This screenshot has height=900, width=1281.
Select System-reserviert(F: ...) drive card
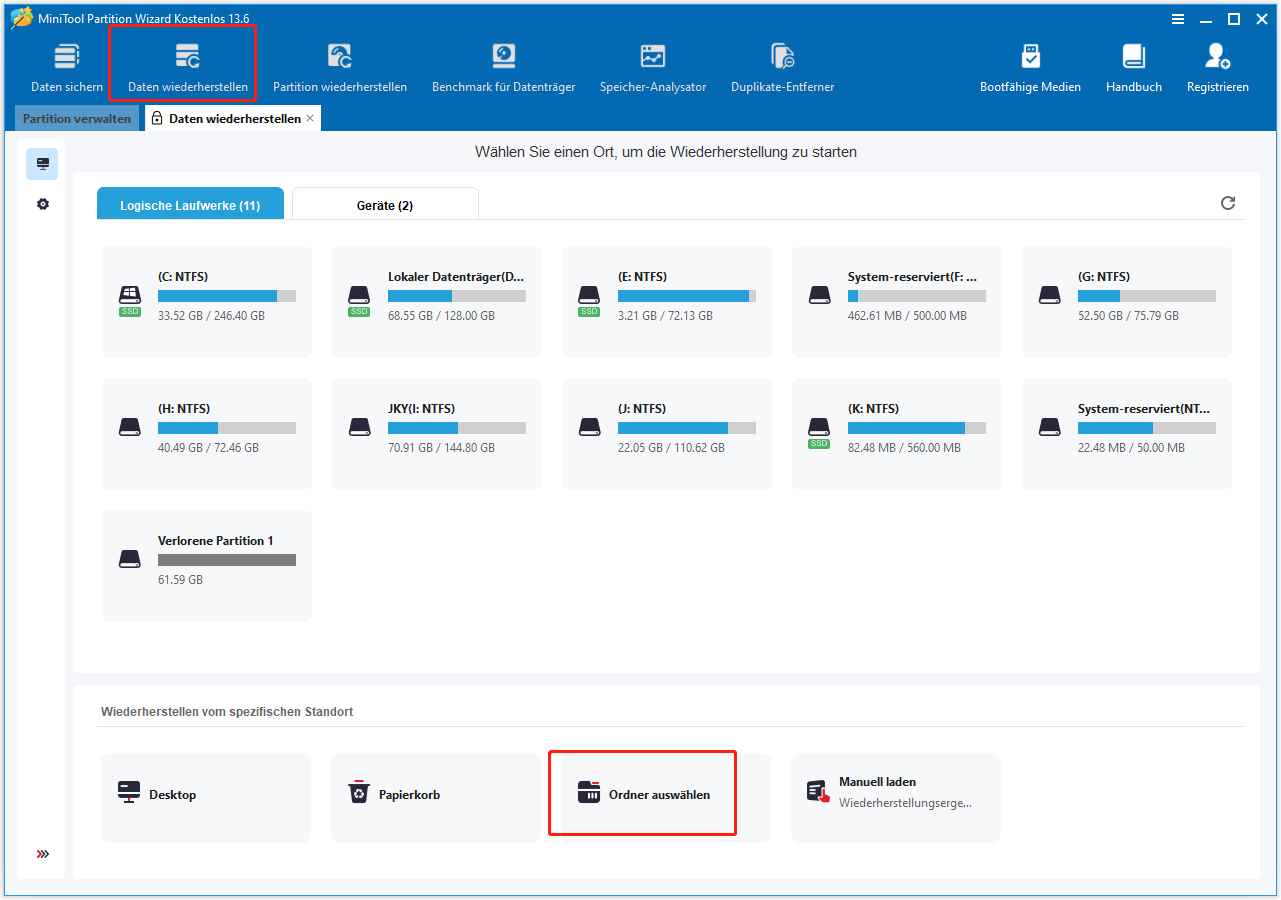click(x=897, y=302)
